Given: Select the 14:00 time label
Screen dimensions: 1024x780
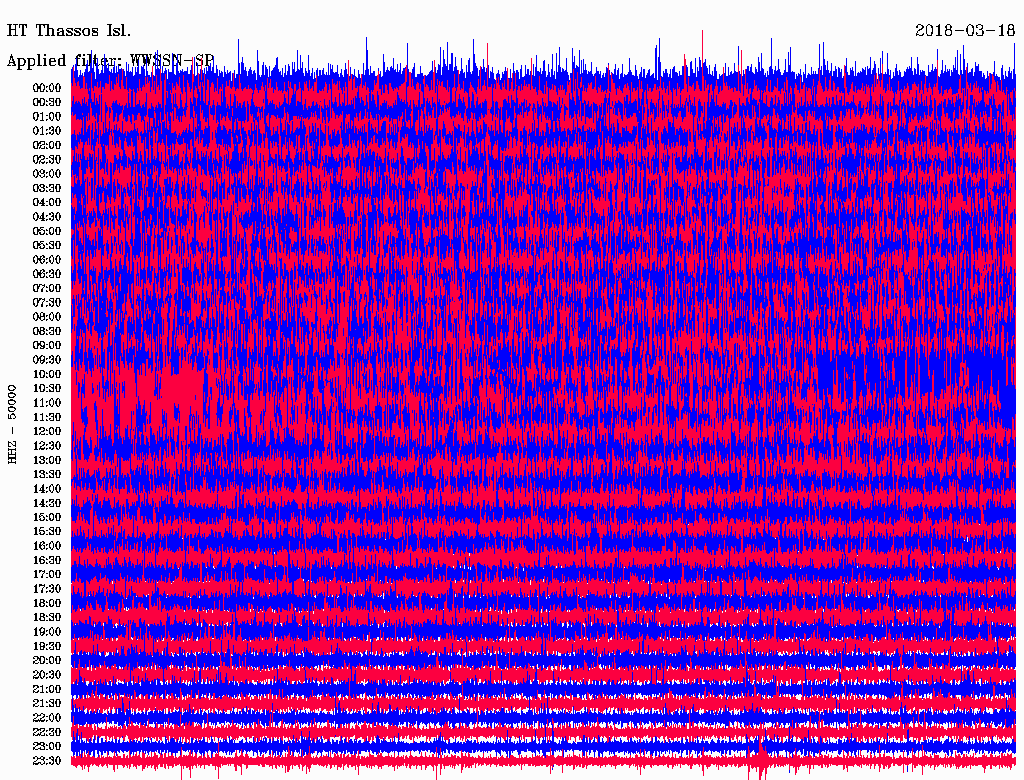Looking at the screenshot, I should [x=47, y=489].
